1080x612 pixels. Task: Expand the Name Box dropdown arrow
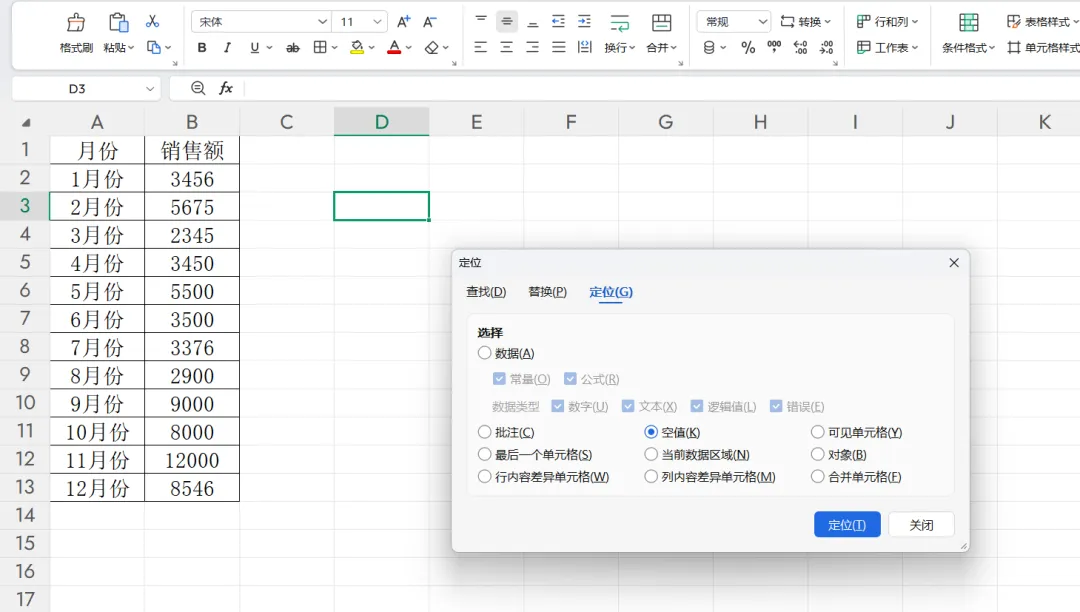pyautogui.click(x=149, y=89)
